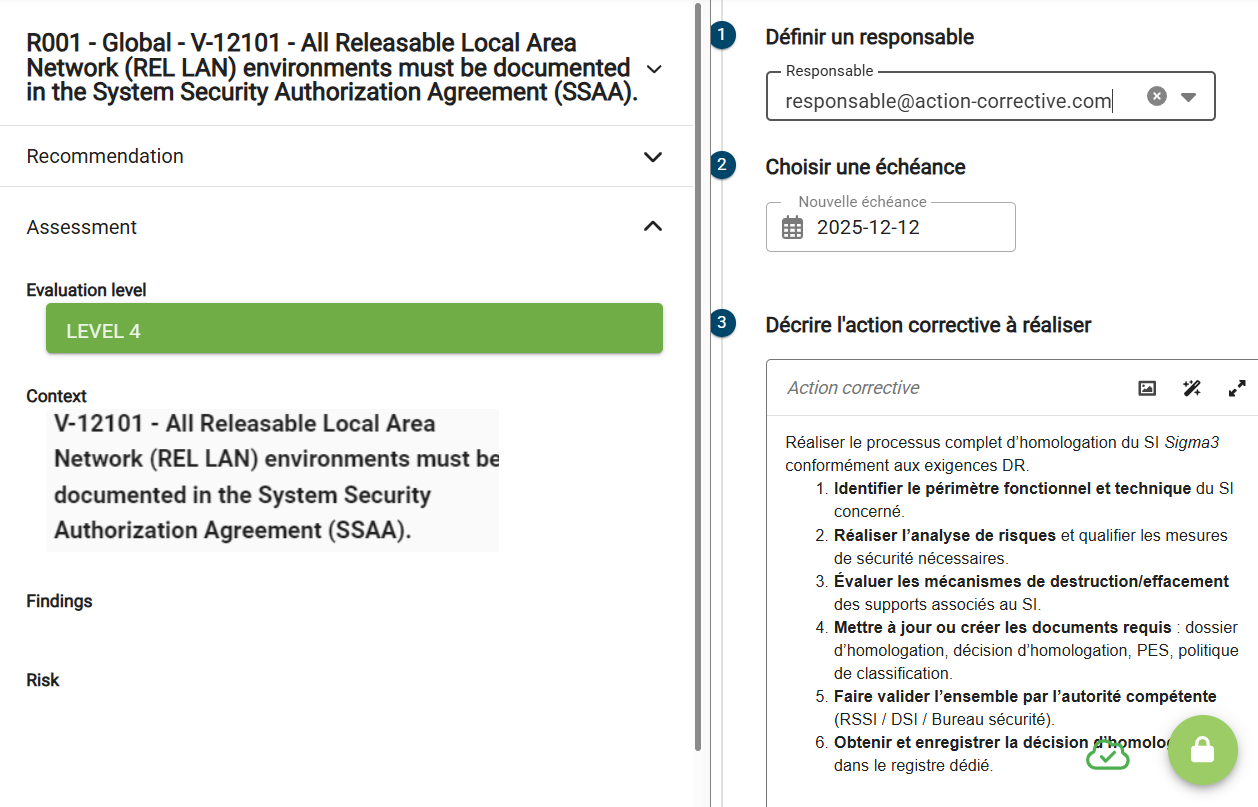Click the Findings section label
1258x807 pixels.
pyautogui.click(x=59, y=601)
